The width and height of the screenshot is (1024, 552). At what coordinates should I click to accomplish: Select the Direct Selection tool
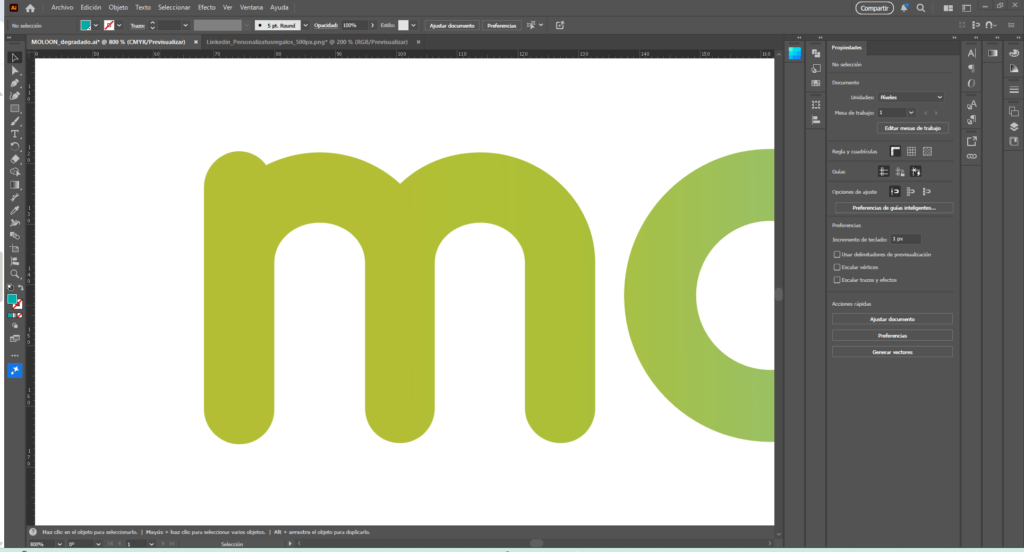(x=14, y=71)
